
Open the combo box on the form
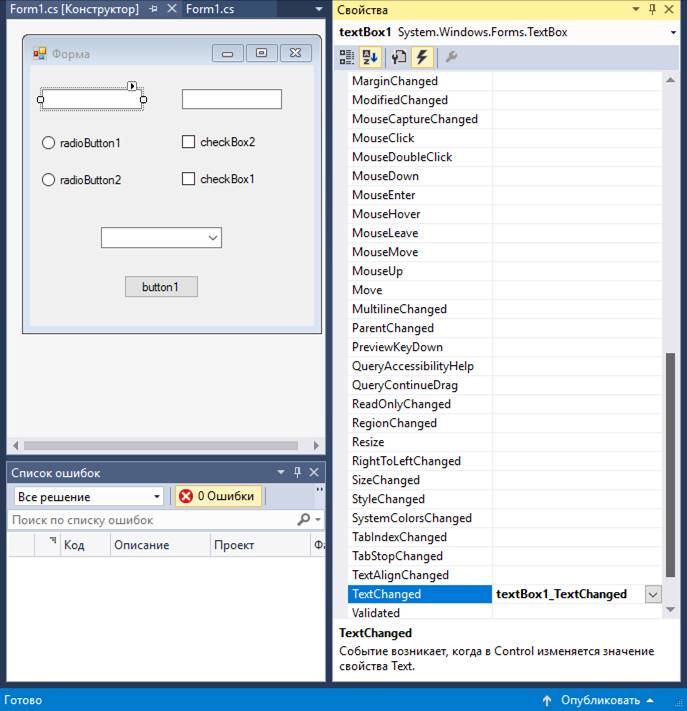coord(212,238)
